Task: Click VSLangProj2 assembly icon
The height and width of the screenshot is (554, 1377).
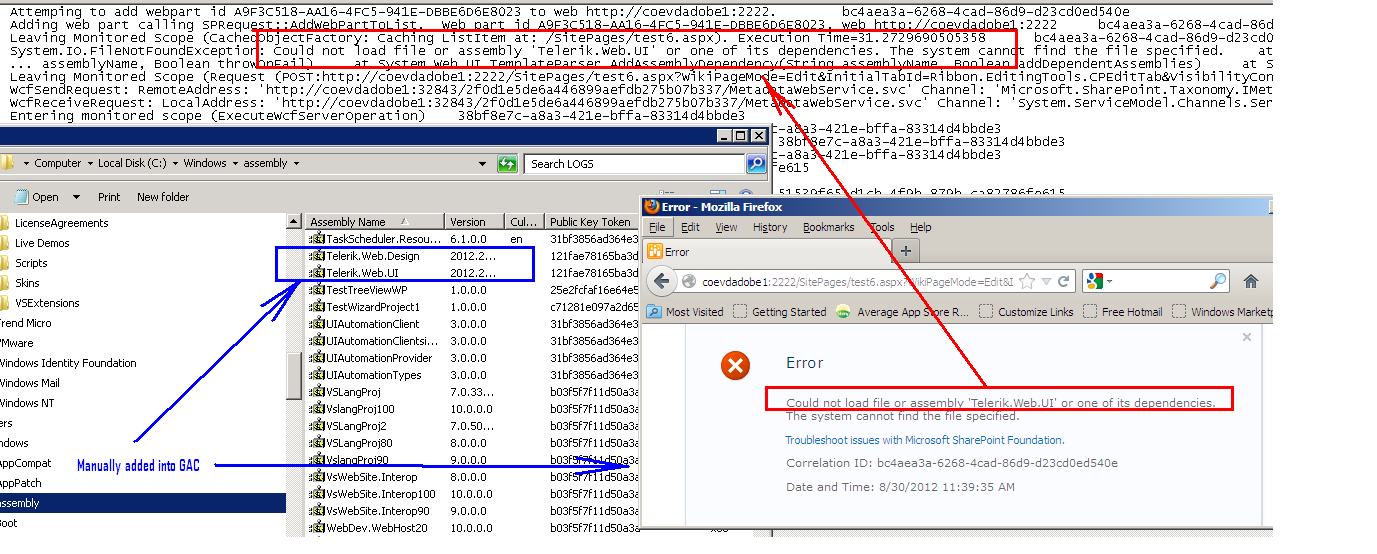Action: pos(317,426)
